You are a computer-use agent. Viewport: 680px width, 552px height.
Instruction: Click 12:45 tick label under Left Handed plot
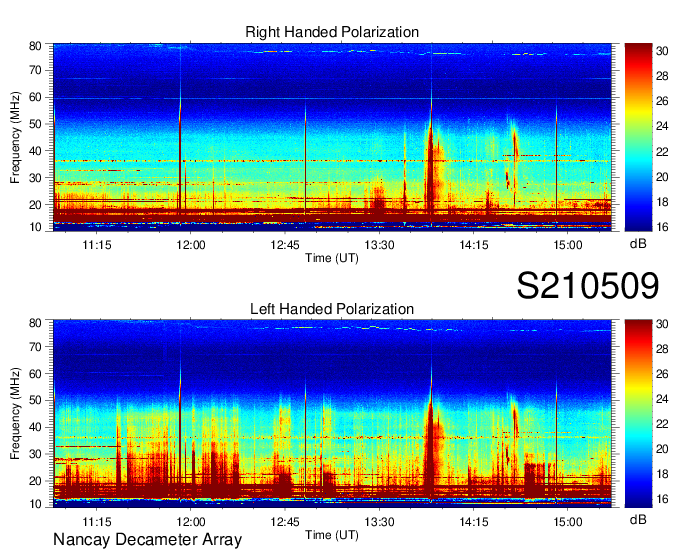[x=285, y=522]
